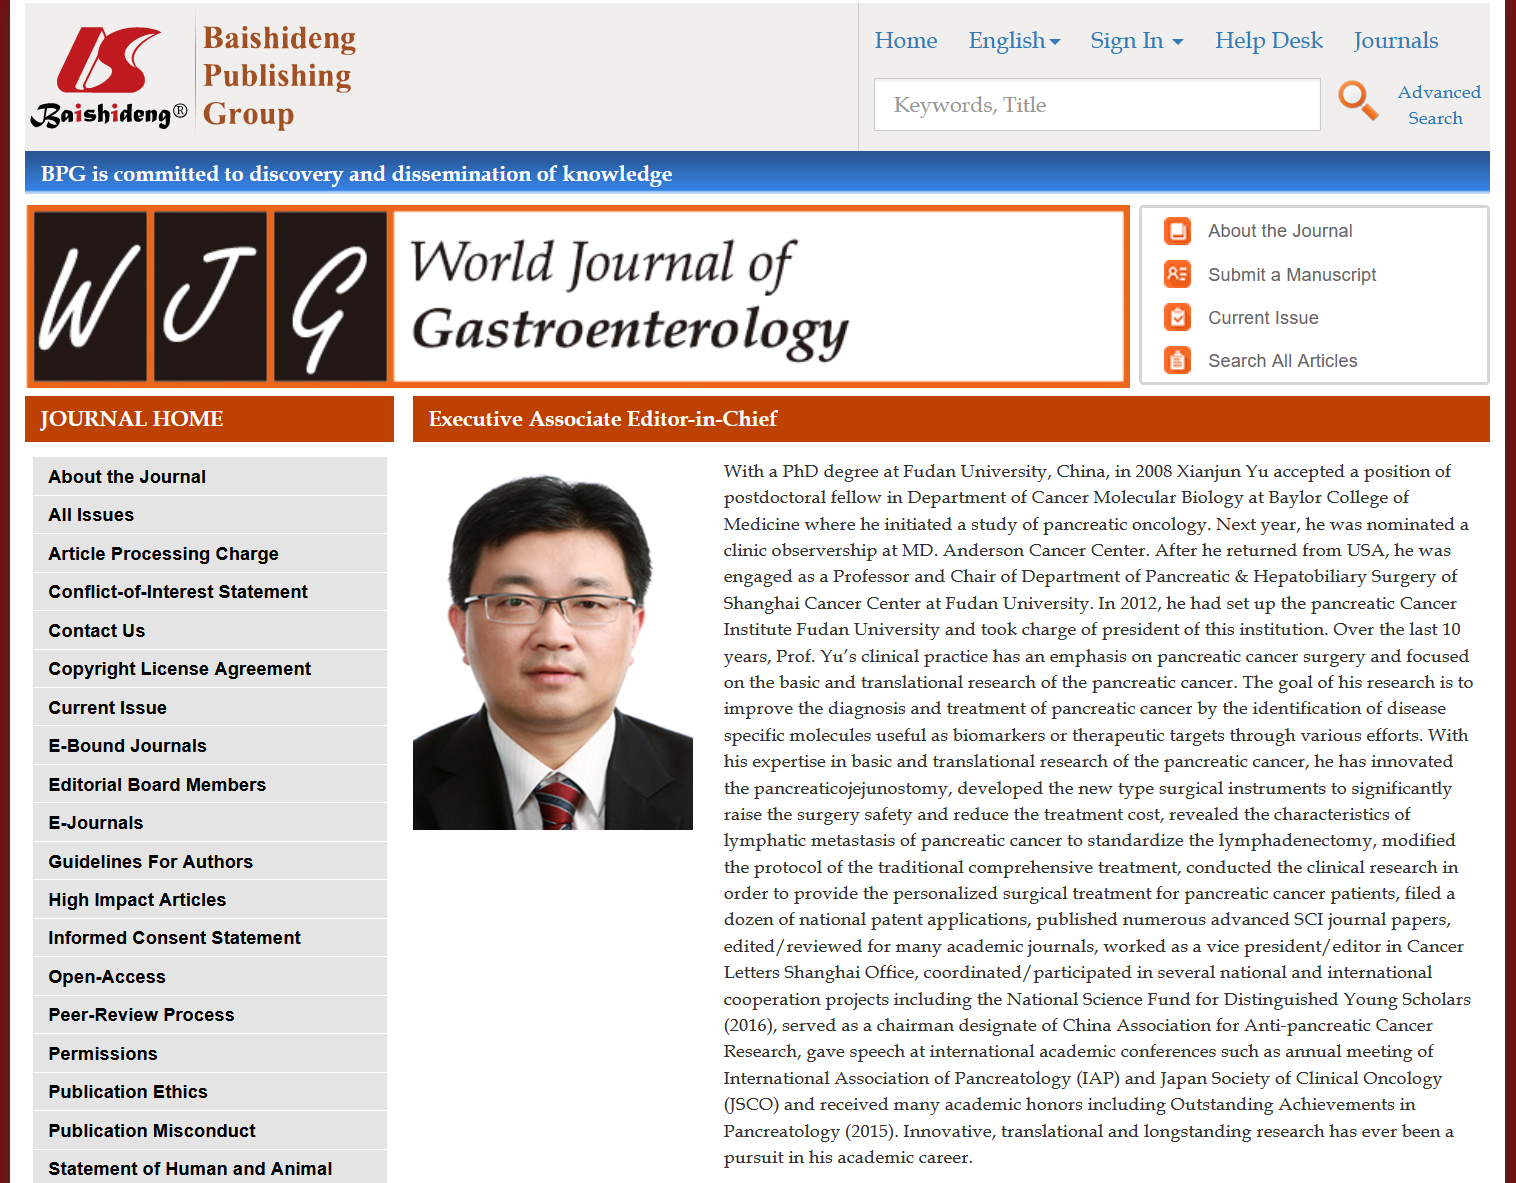Open Peer-Review Process sidebar item
The height and width of the screenshot is (1183, 1516).
click(210, 1015)
